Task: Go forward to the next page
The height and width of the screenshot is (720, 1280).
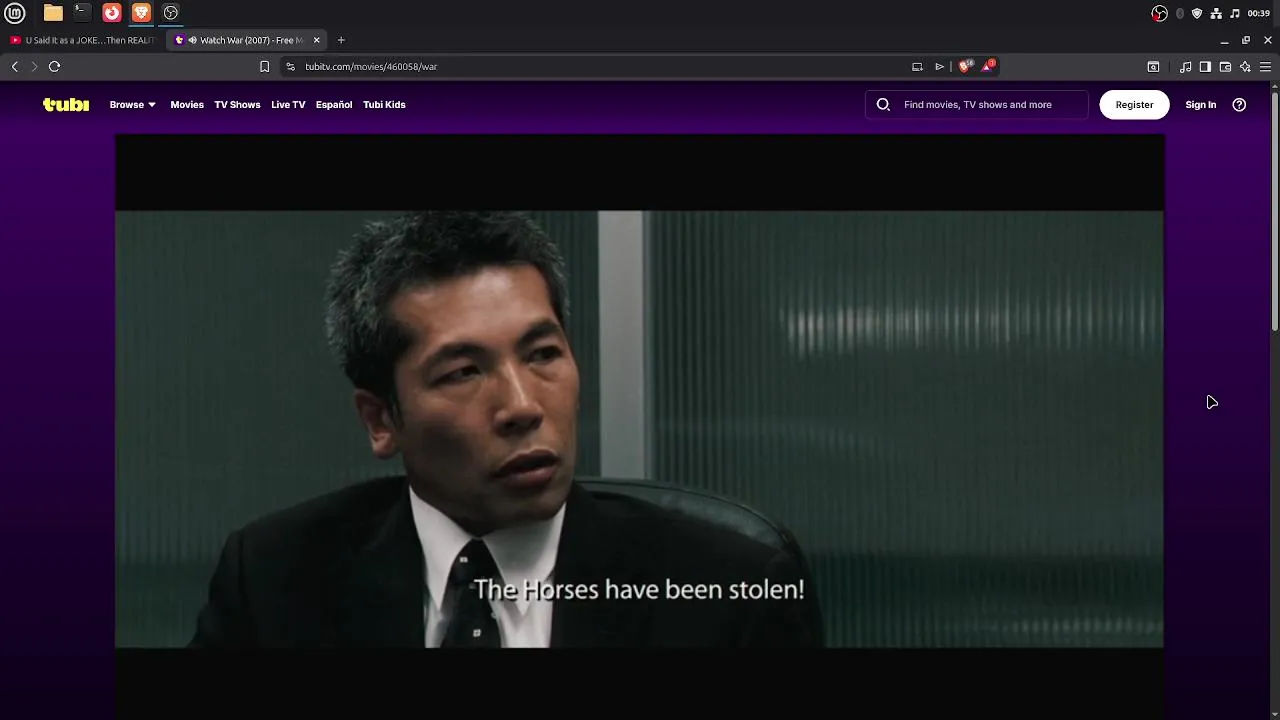Action: tap(34, 66)
